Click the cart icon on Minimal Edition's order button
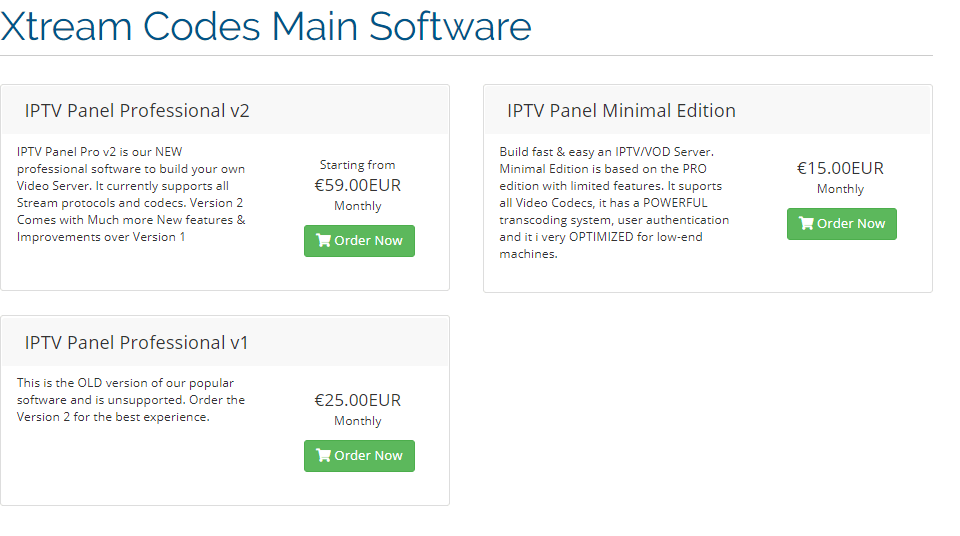 (806, 223)
